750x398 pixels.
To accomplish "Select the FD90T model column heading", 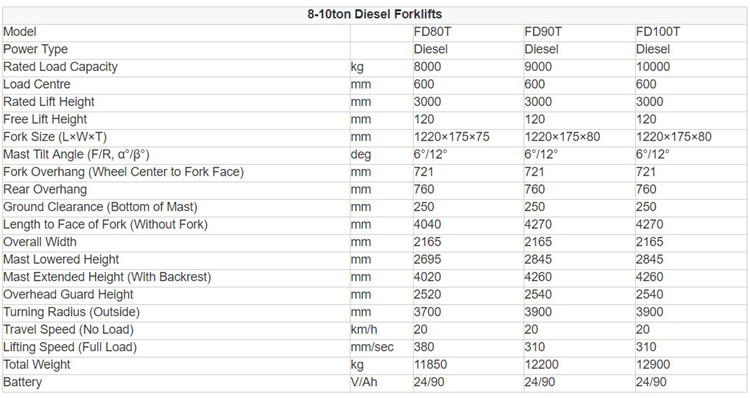I will pos(543,32).
